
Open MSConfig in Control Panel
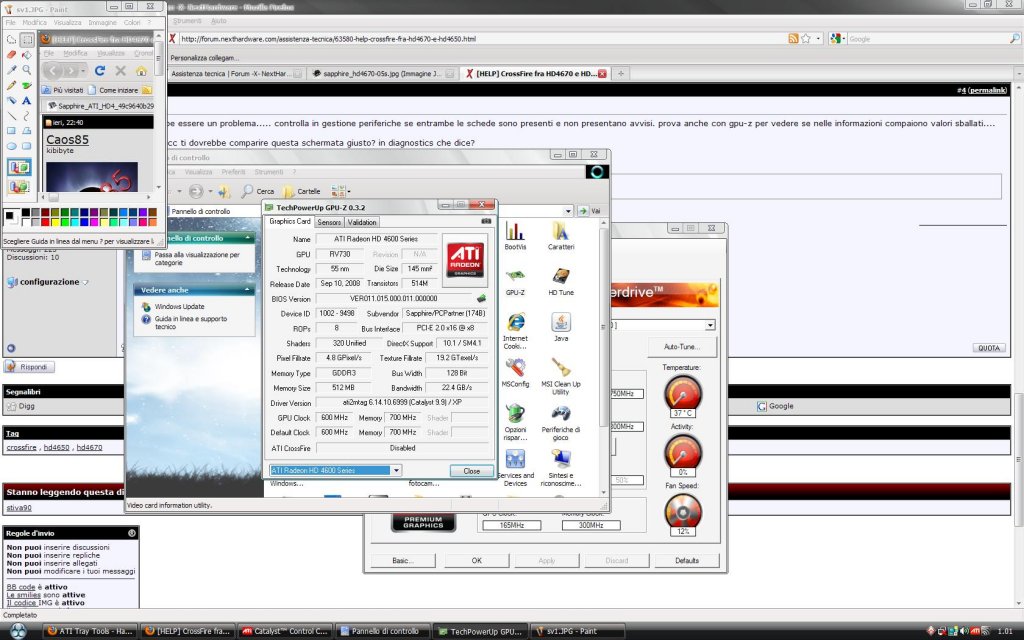[x=515, y=372]
